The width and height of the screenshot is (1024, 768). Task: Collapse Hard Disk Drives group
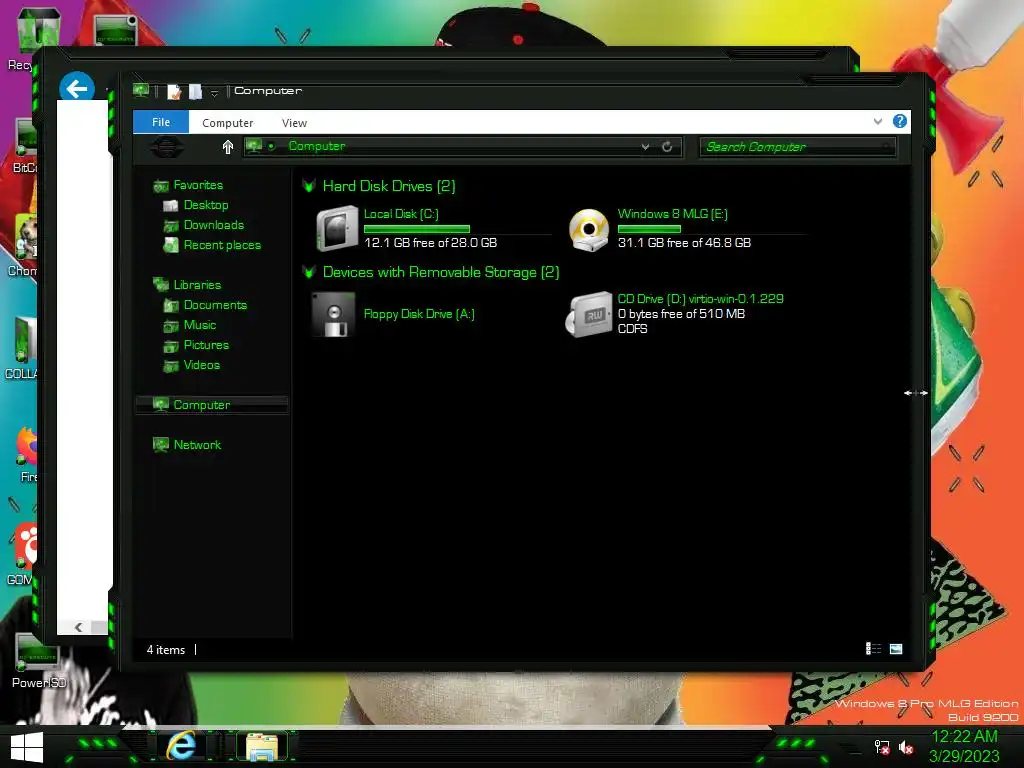[310, 186]
